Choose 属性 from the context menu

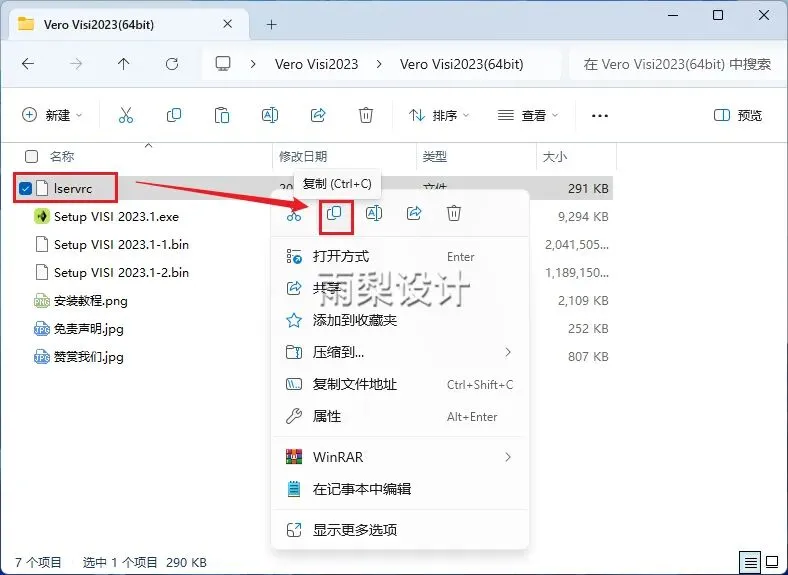point(400,416)
